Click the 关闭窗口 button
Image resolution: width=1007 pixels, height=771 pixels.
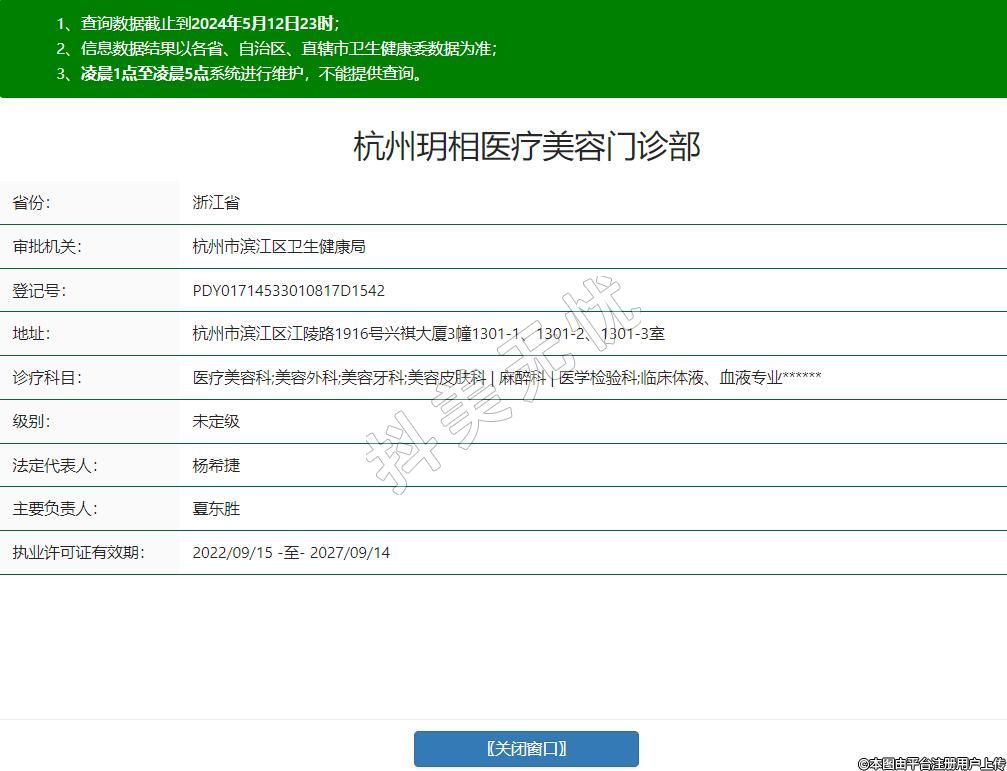click(526, 748)
